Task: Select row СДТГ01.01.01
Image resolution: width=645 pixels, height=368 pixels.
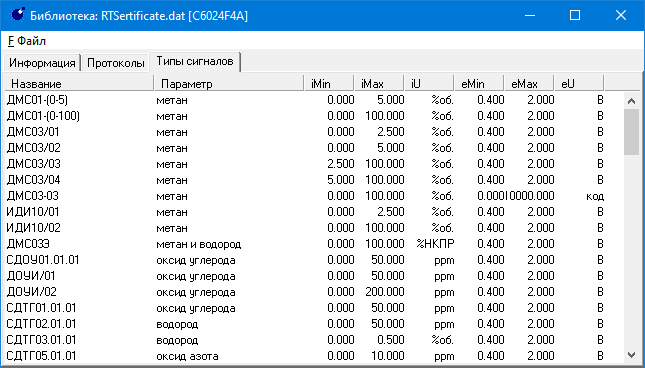Action: 305,308
